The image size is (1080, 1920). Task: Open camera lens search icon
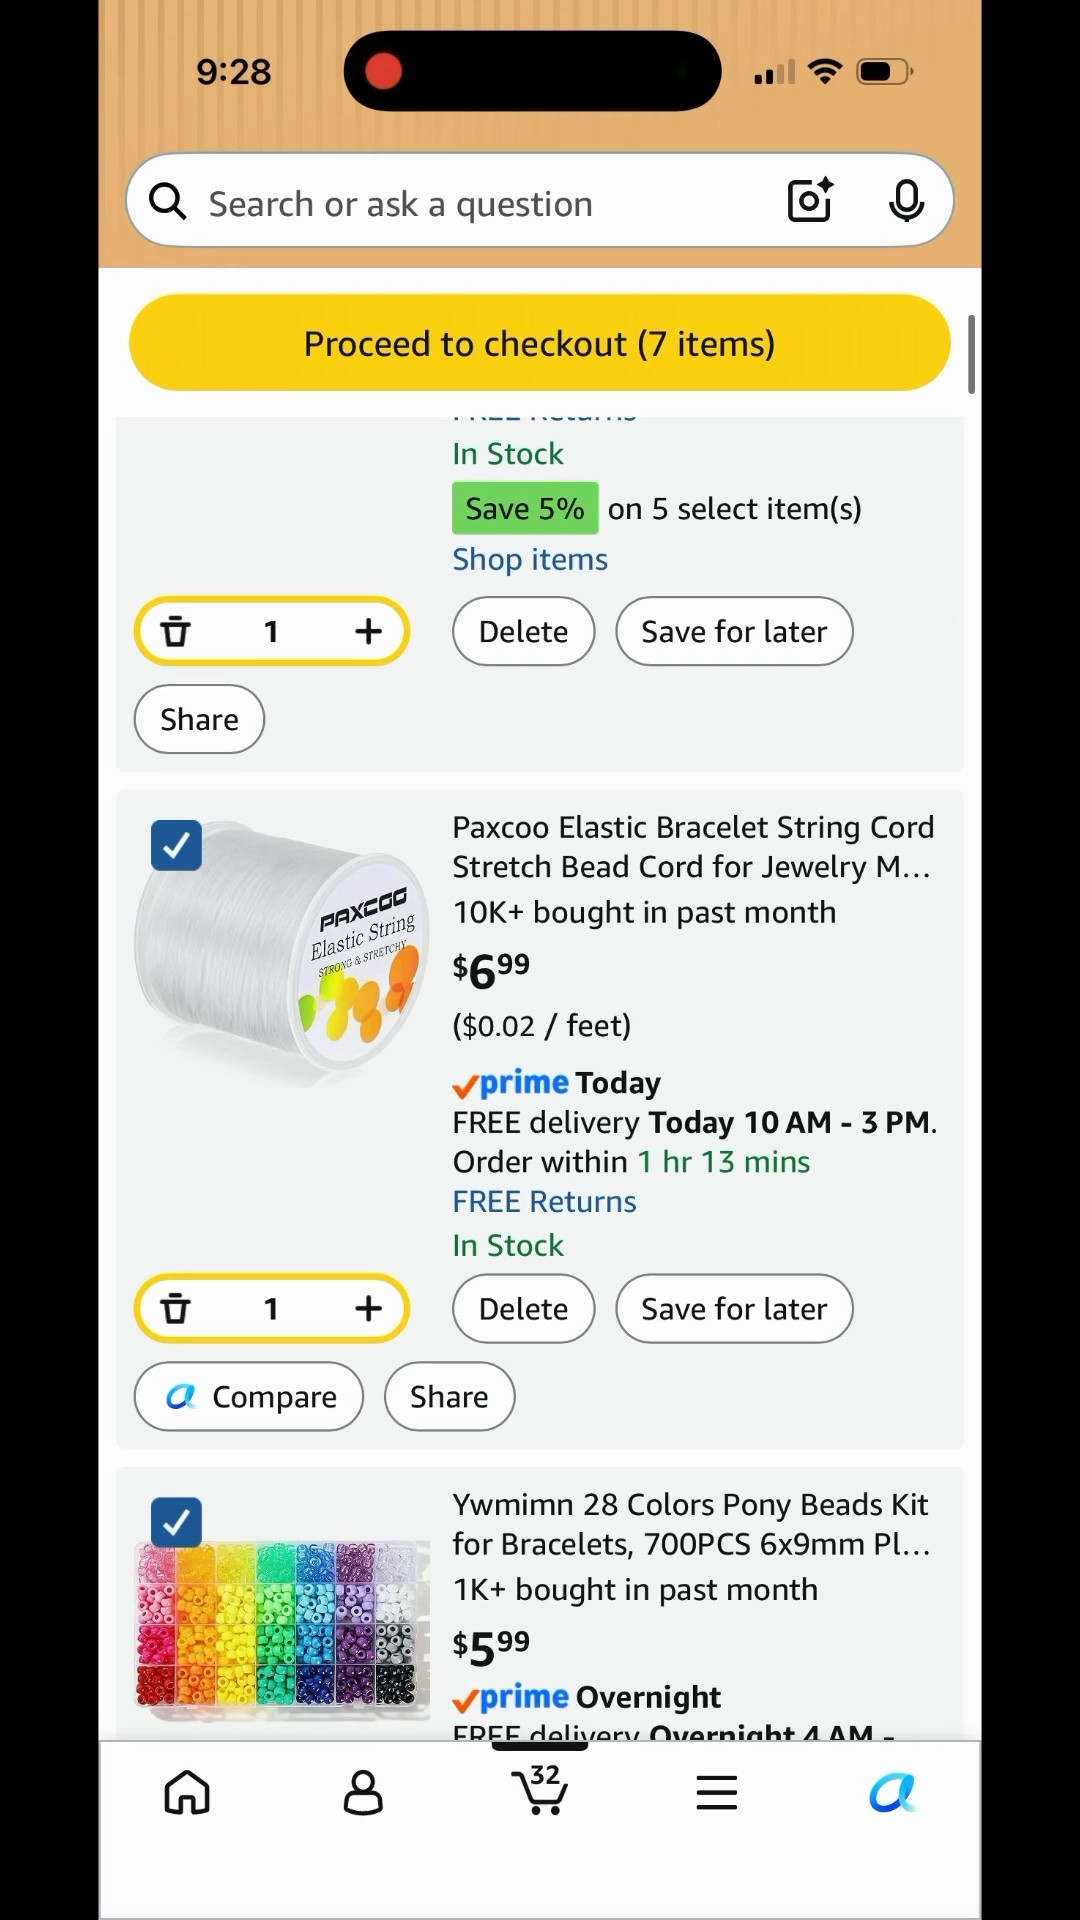(810, 200)
